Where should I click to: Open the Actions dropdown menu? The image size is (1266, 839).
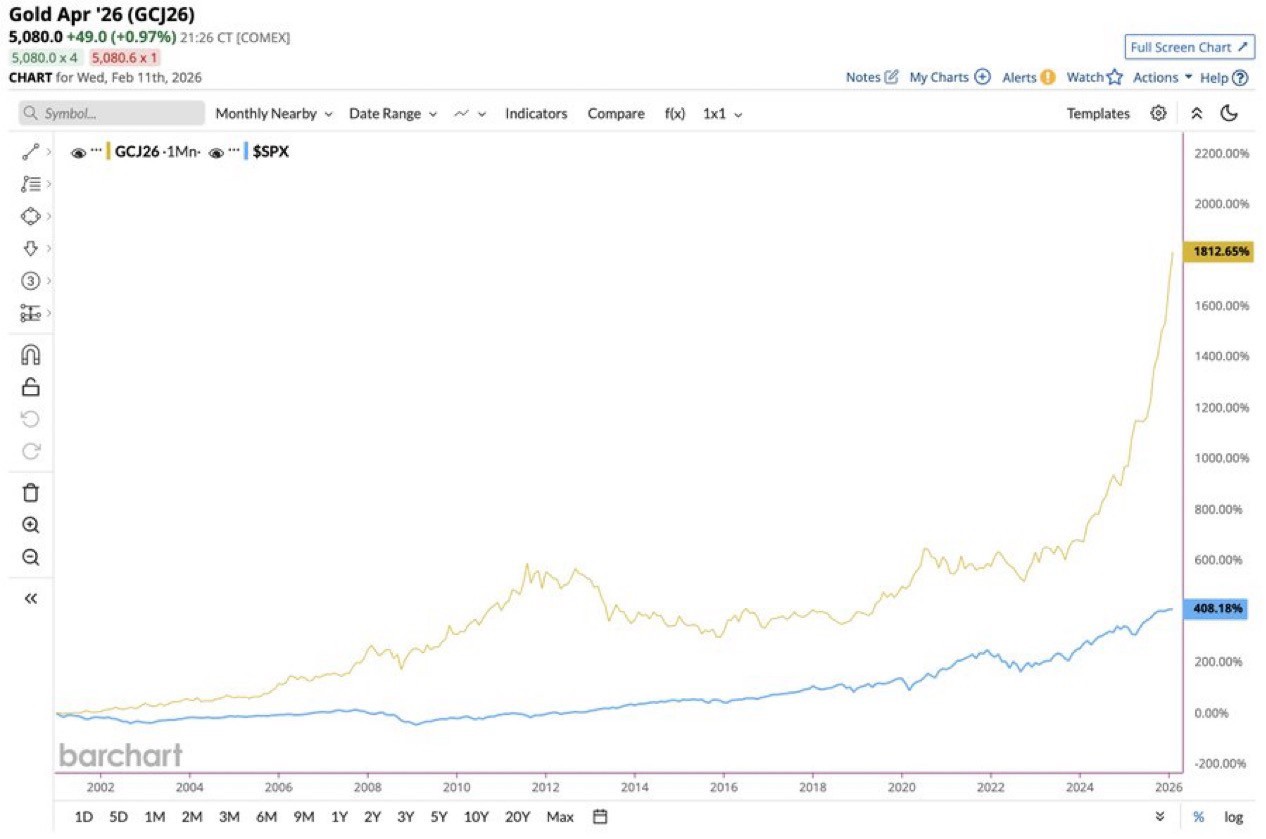(1162, 77)
